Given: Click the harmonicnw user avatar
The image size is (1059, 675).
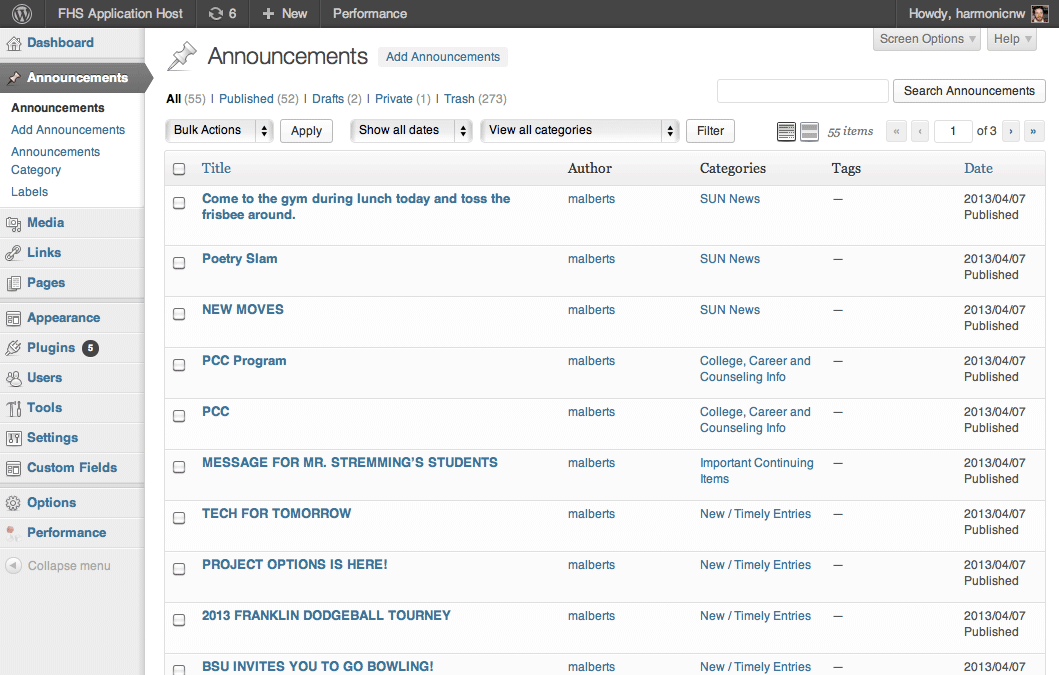Looking at the screenshot, I should (1039, 14).
